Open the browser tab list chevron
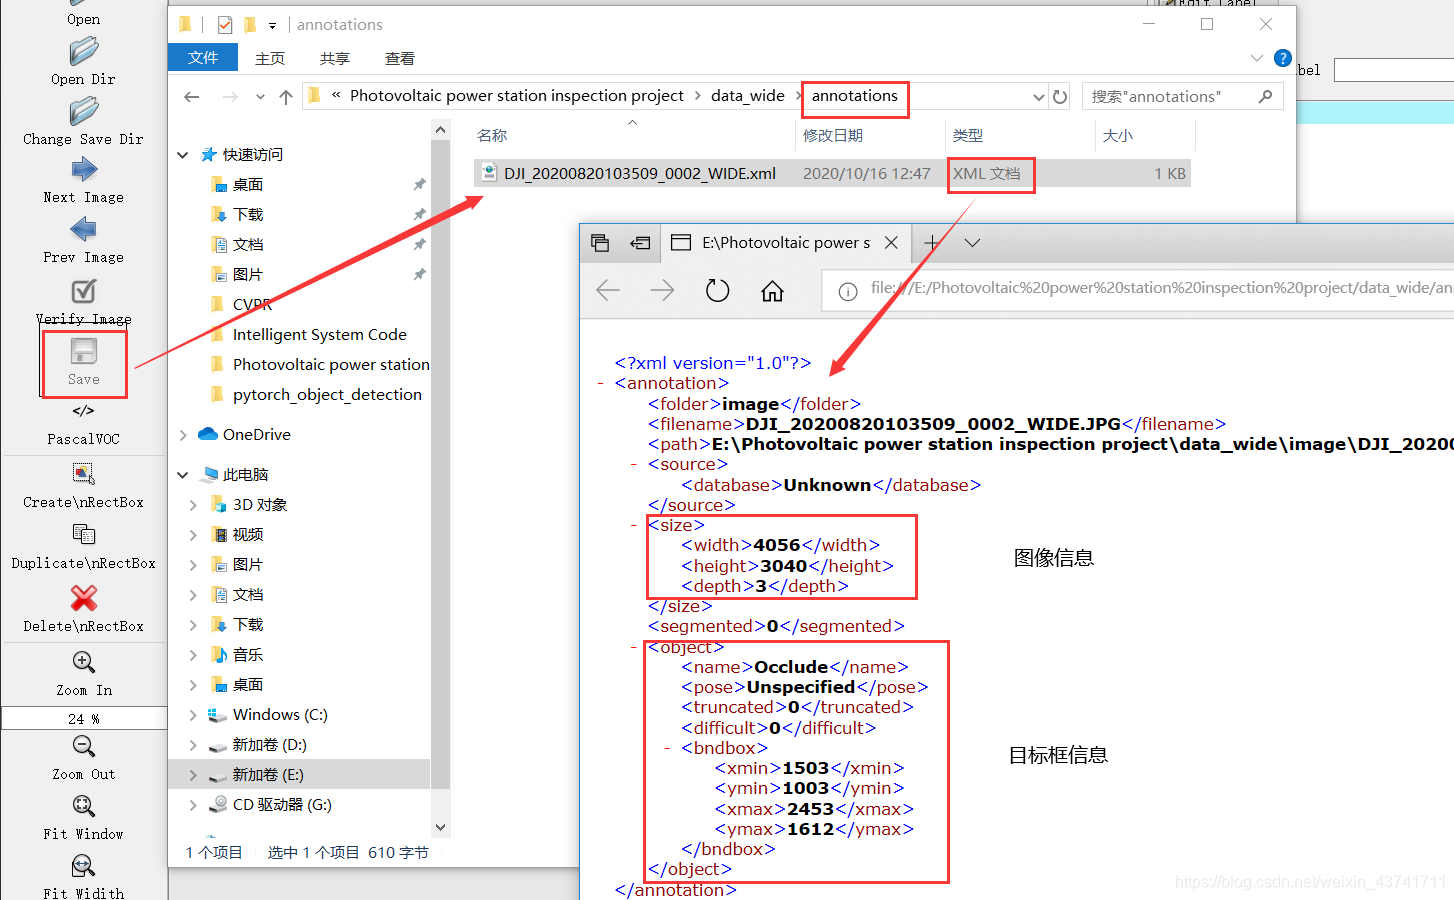This screenshot has width=1454, height=900. pos(972,243)
